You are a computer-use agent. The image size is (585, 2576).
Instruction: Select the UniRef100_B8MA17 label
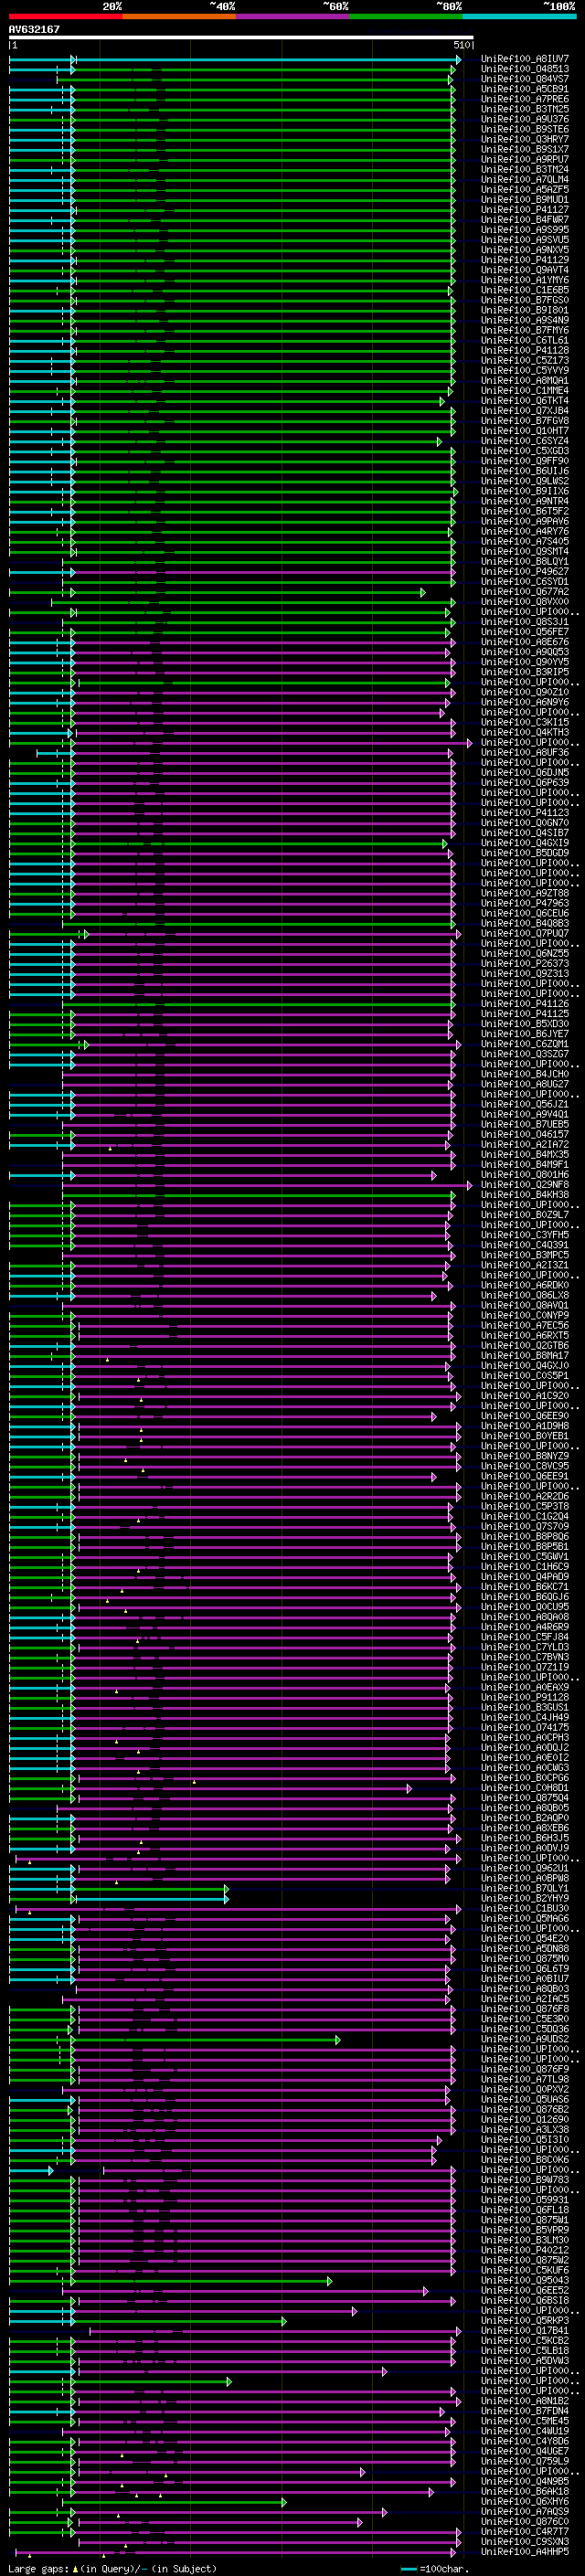524,1355
